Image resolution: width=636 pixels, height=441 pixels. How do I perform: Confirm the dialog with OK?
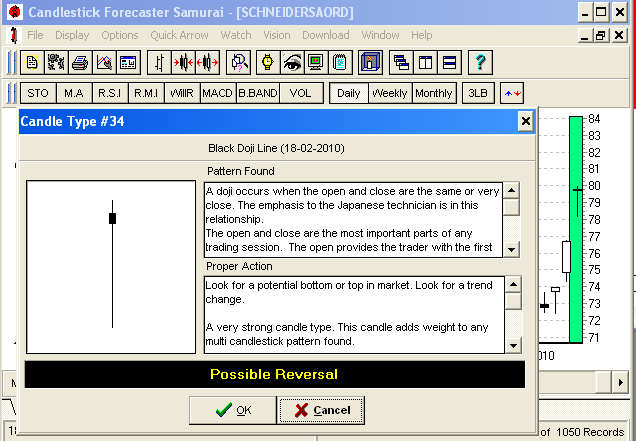[233, 410]
